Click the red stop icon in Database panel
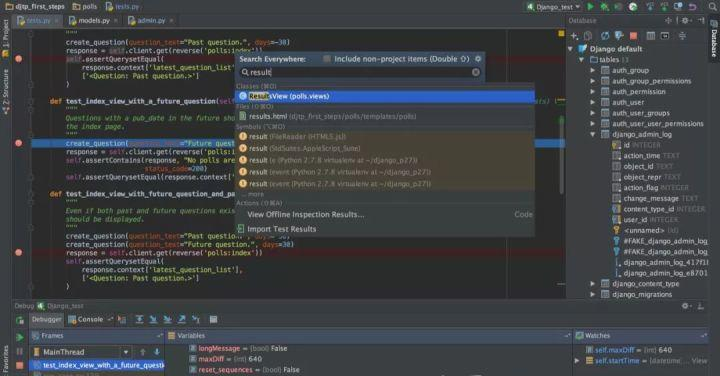Image resolution: width=720 pixels, height=376 pixels. pyautogui.click(x=633, y=36)
